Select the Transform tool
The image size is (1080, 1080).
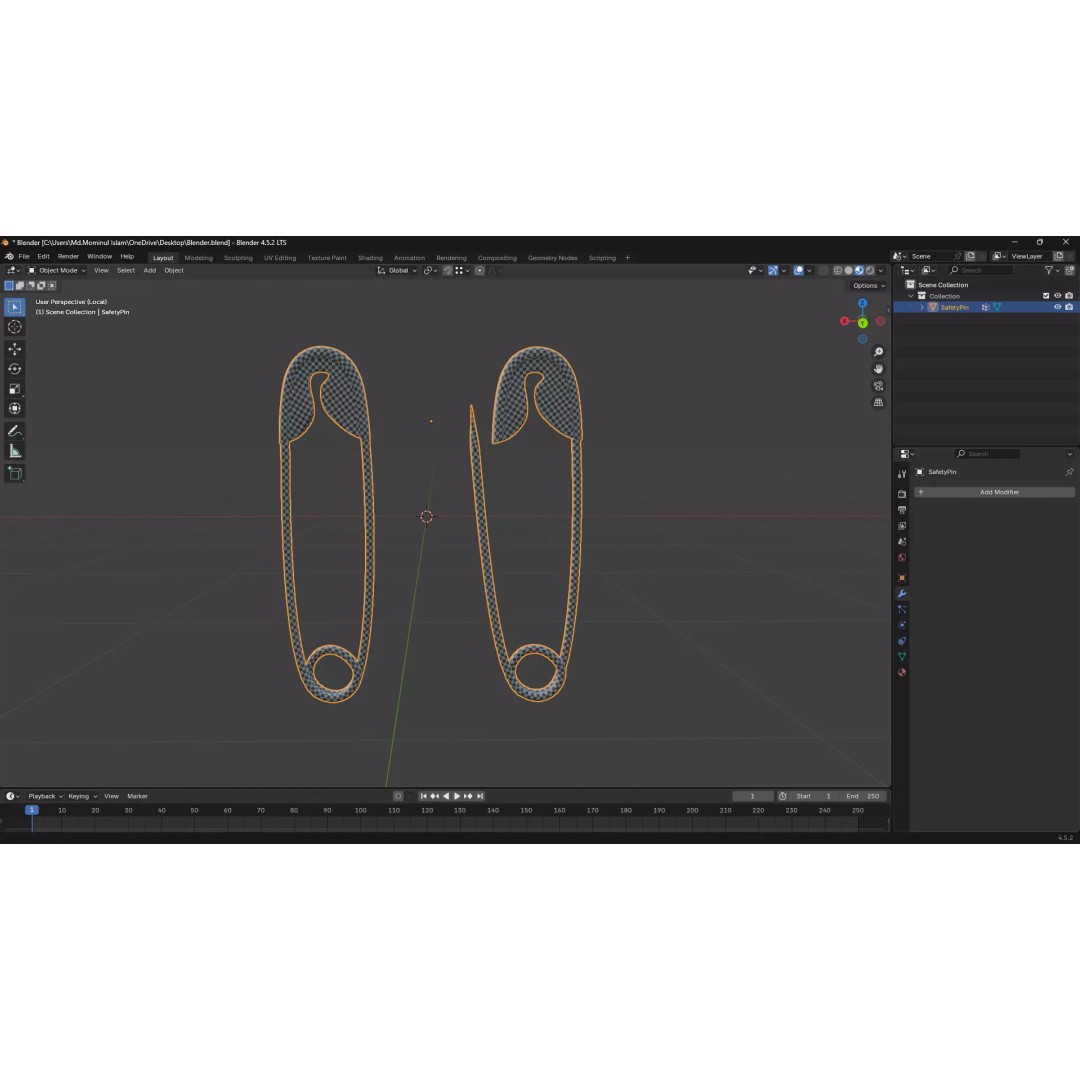(x=14, y=409)
